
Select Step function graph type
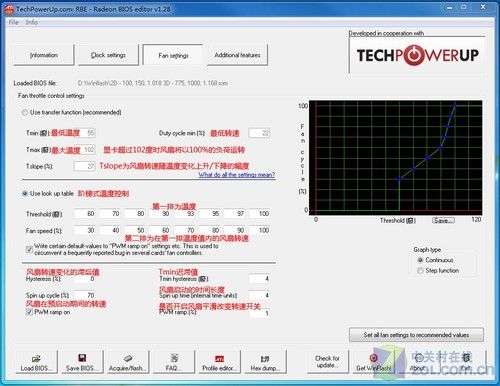(420, 271)
